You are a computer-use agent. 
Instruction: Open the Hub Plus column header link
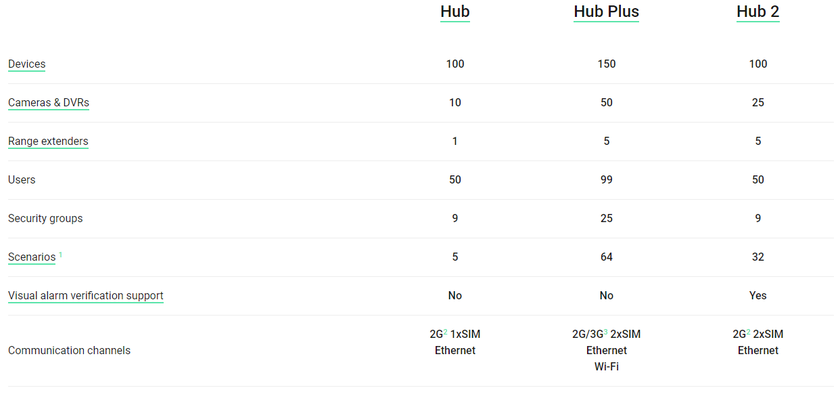pos(606,12)
